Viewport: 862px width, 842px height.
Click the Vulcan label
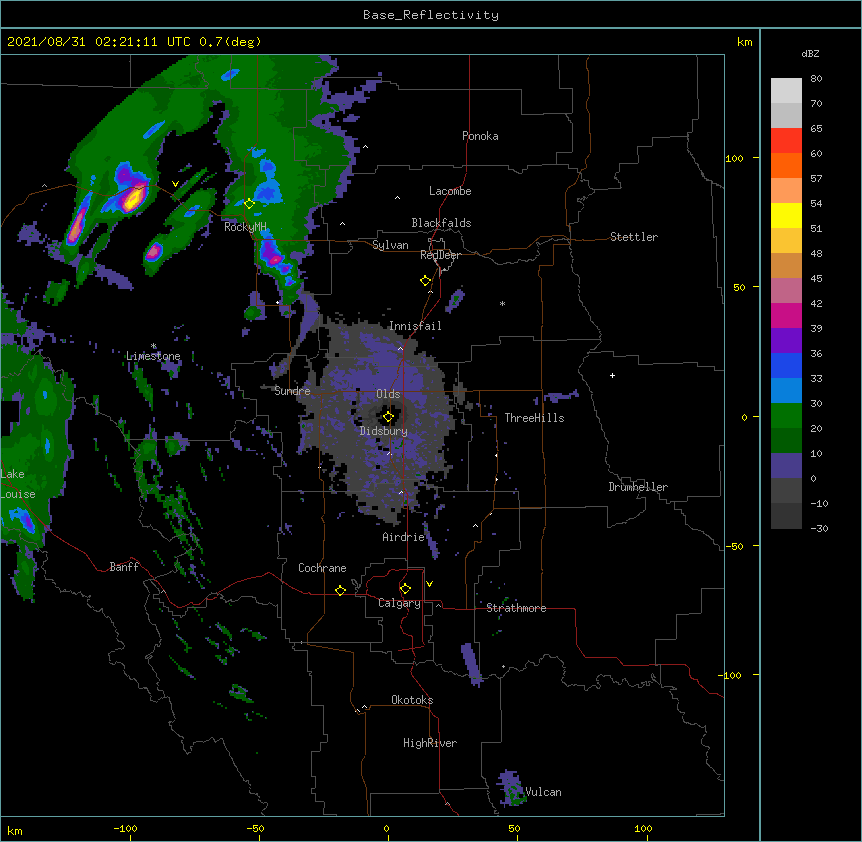(543, 792)
